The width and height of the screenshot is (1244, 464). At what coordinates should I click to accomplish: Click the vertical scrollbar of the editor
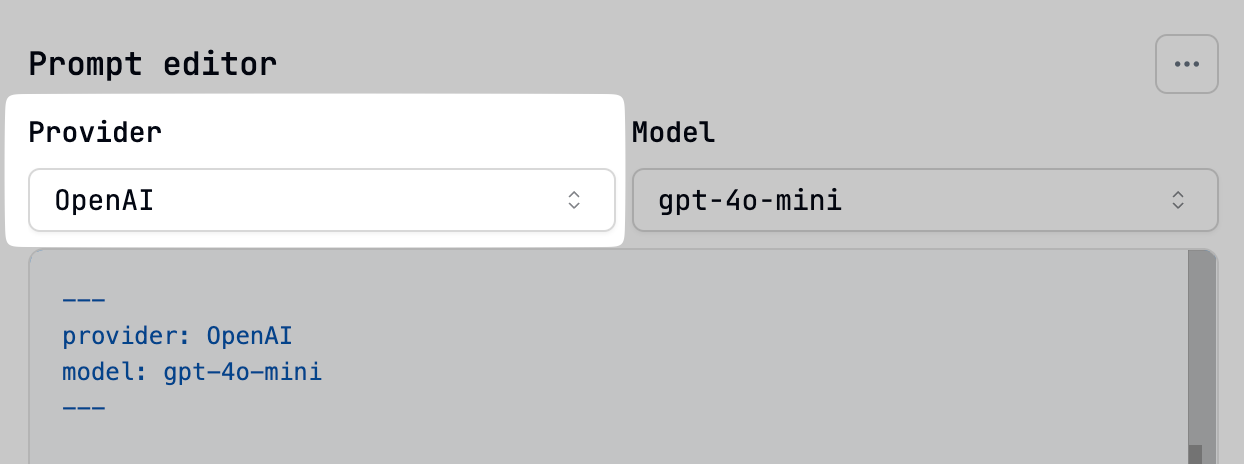tap(1199, 355)
